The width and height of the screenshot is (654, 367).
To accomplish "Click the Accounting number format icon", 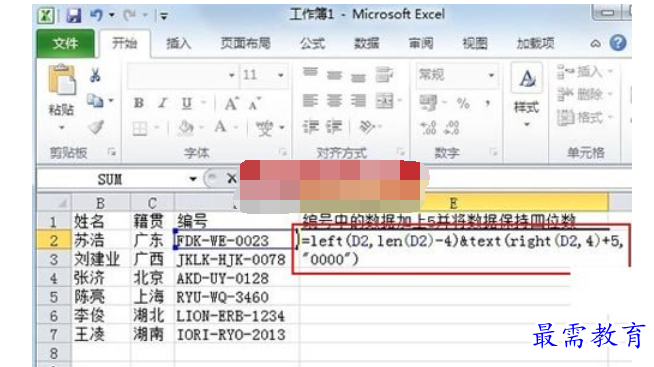I will (x=428, y=103).
